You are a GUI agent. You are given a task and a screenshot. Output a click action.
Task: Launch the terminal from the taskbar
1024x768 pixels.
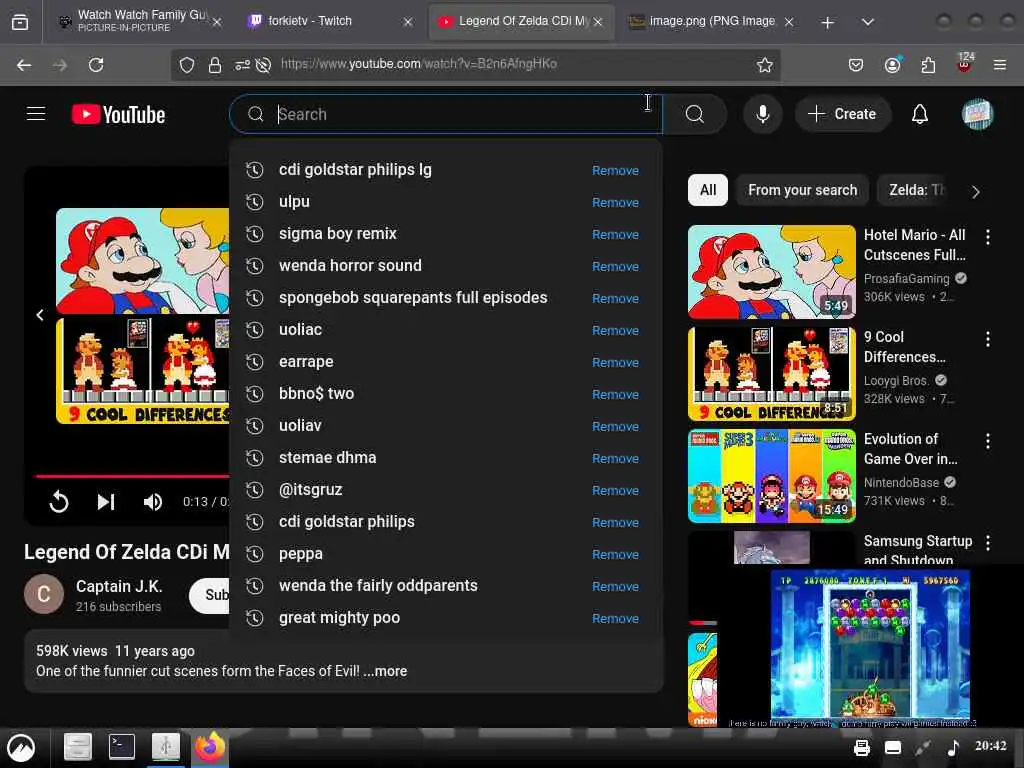coord(121,746)
